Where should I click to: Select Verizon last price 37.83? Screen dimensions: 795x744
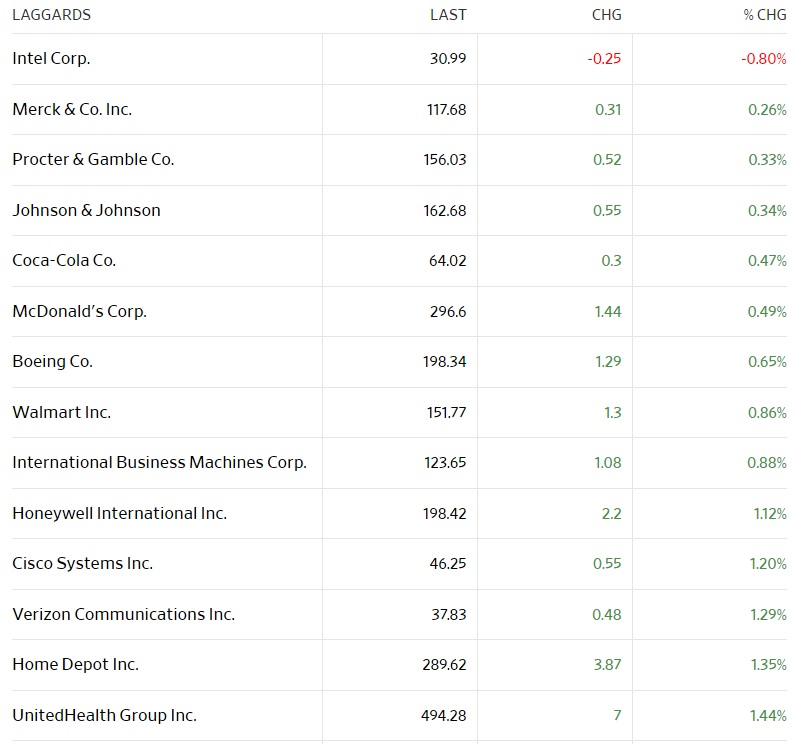coord(449,614)
